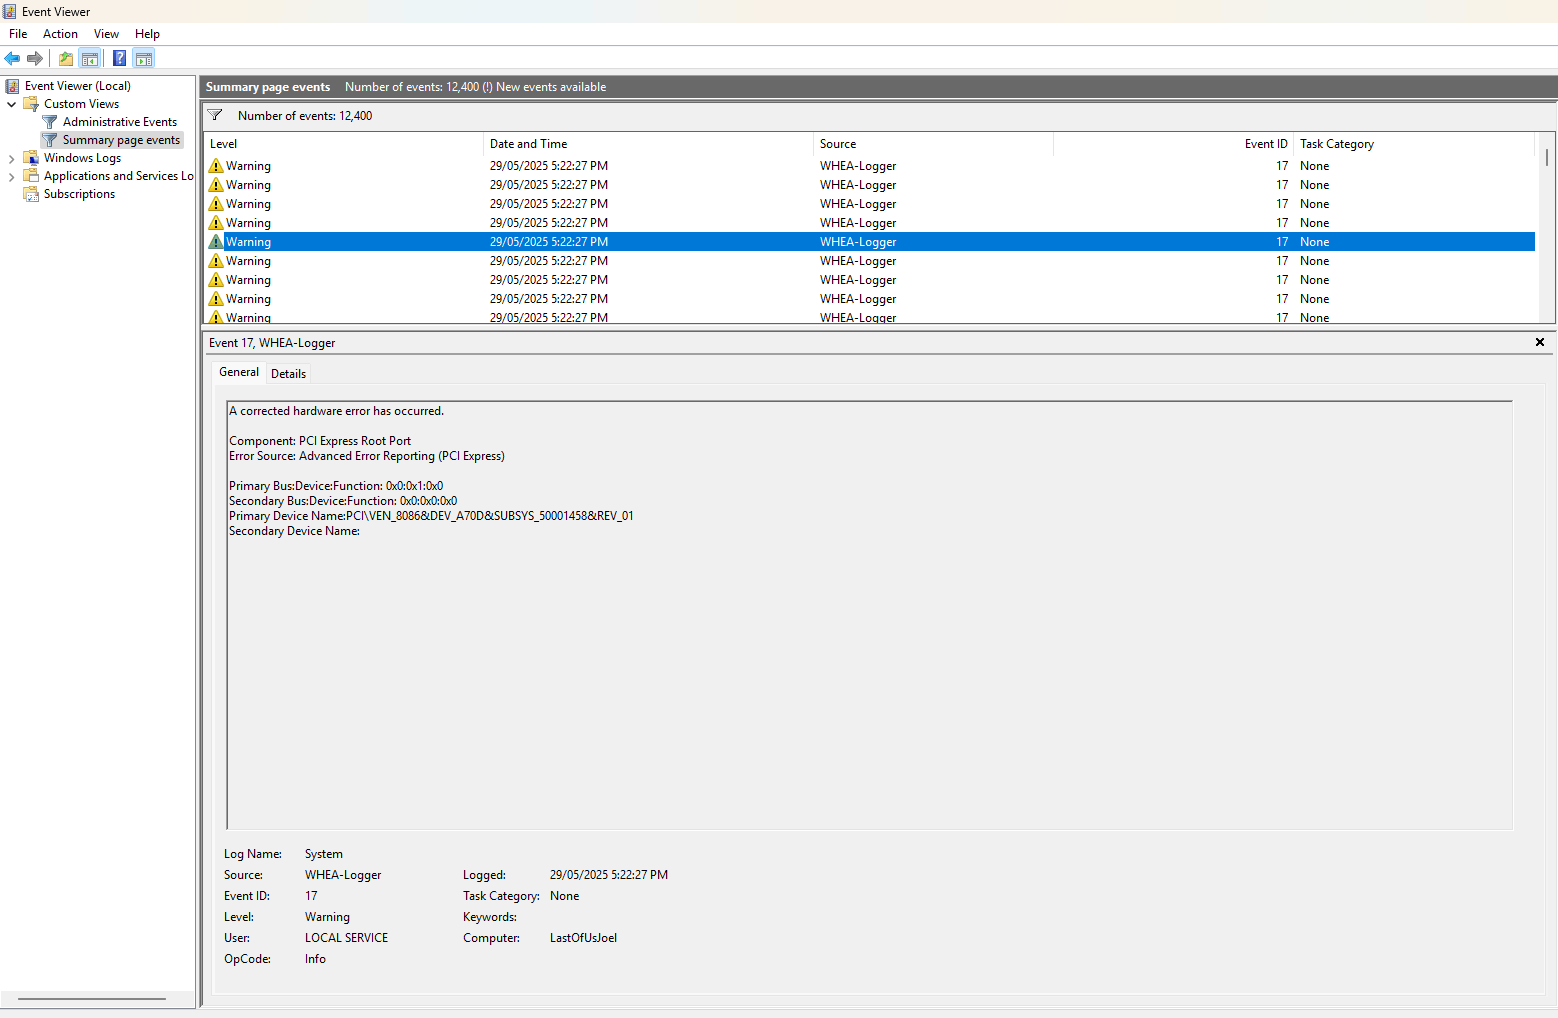Collapse the Custom Views tree node
The image size is (1558, 1018).
[12, 104]
